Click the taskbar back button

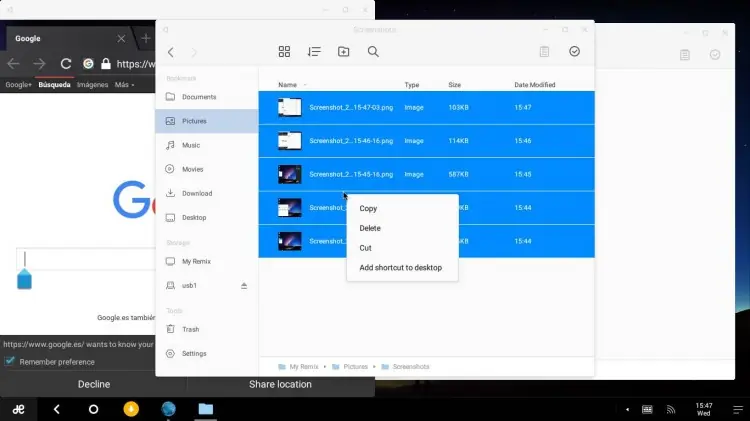point(56,409)
